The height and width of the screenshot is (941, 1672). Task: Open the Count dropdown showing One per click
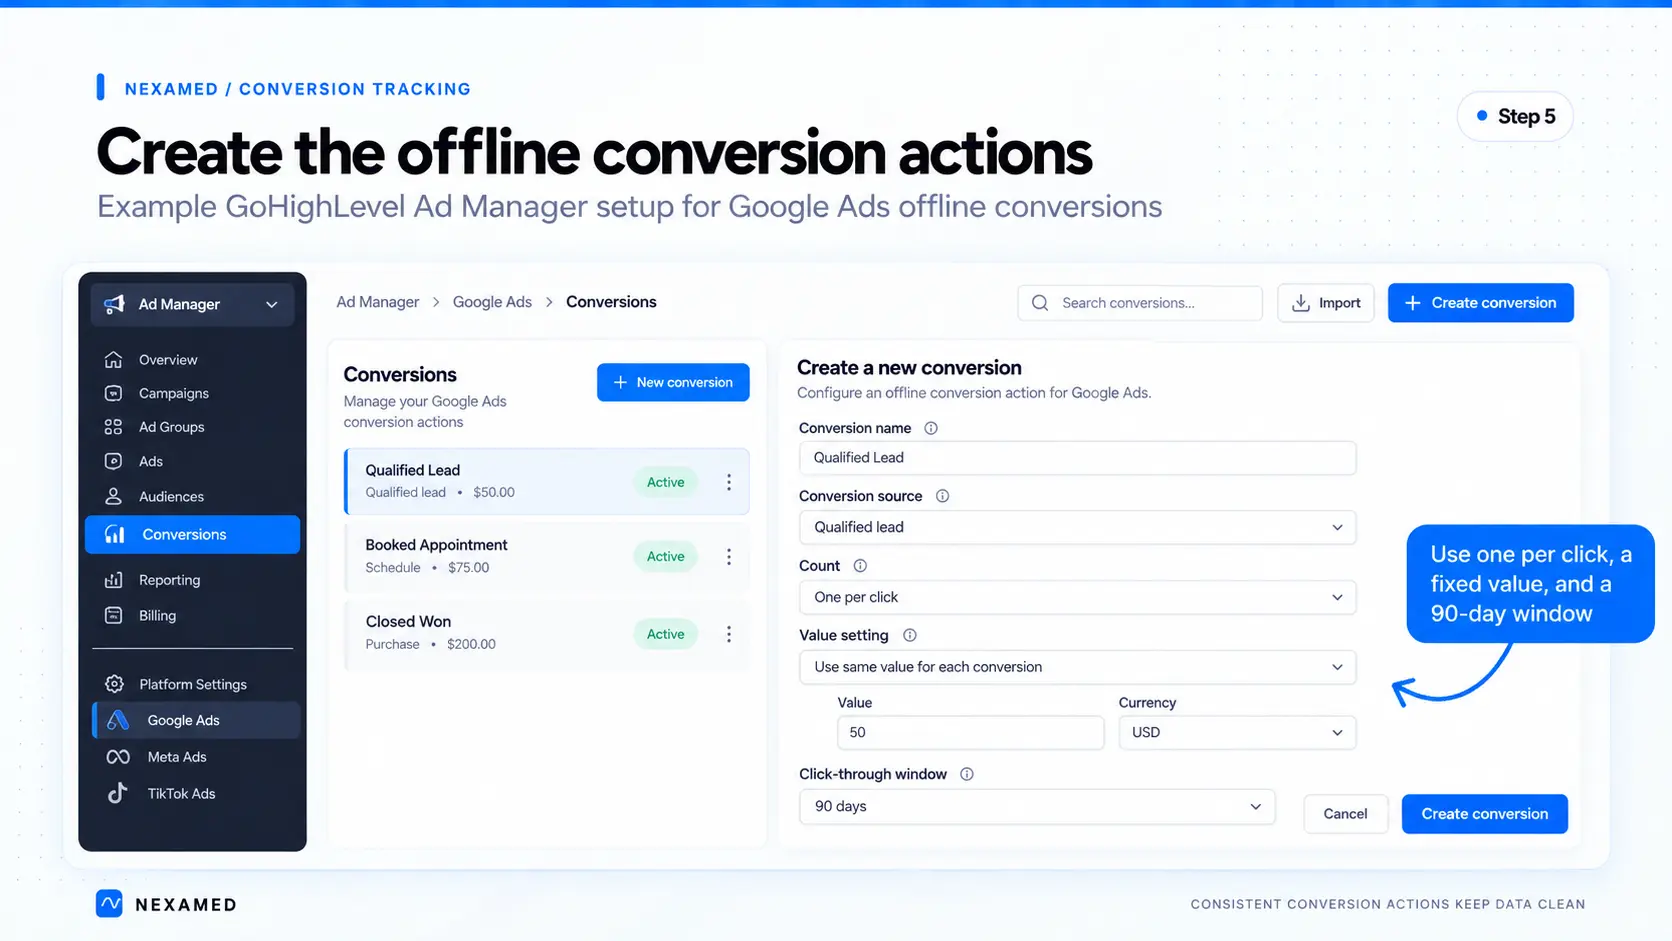pos(1077,597)
